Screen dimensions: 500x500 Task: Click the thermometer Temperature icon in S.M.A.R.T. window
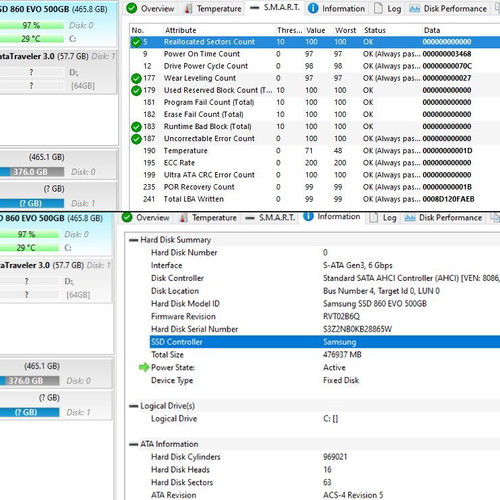point(188,8)
